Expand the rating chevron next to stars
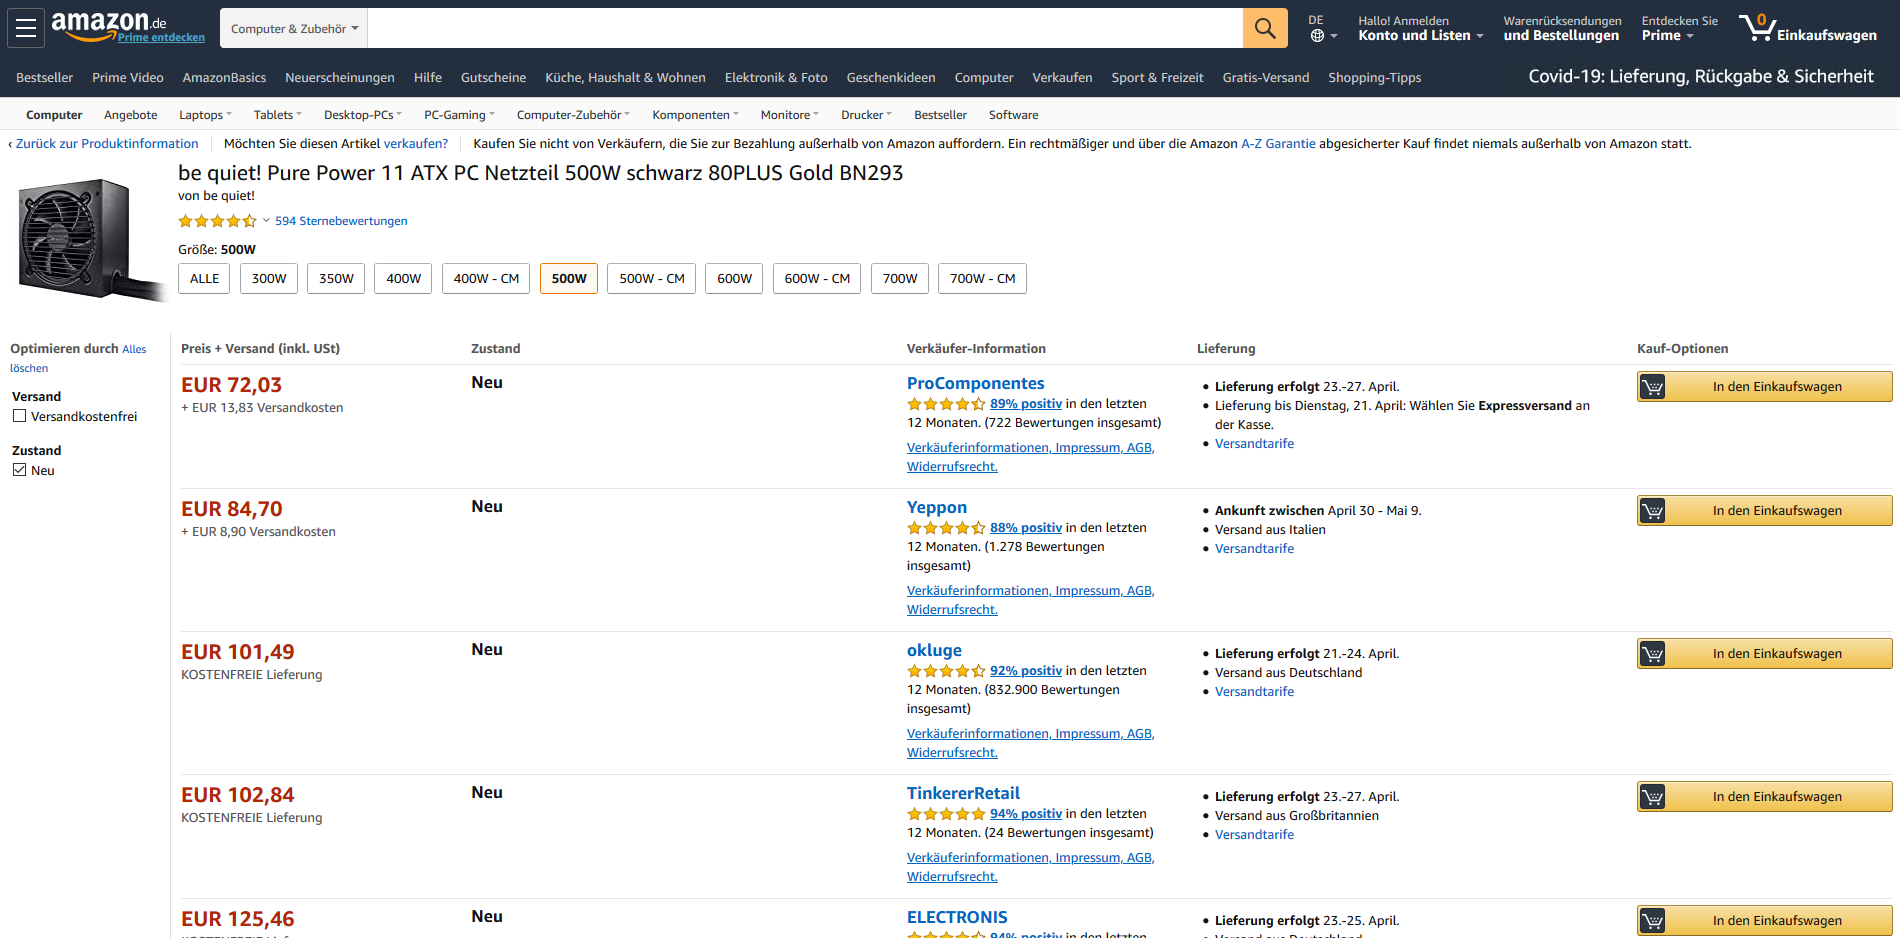 click(x=266, y=221)
